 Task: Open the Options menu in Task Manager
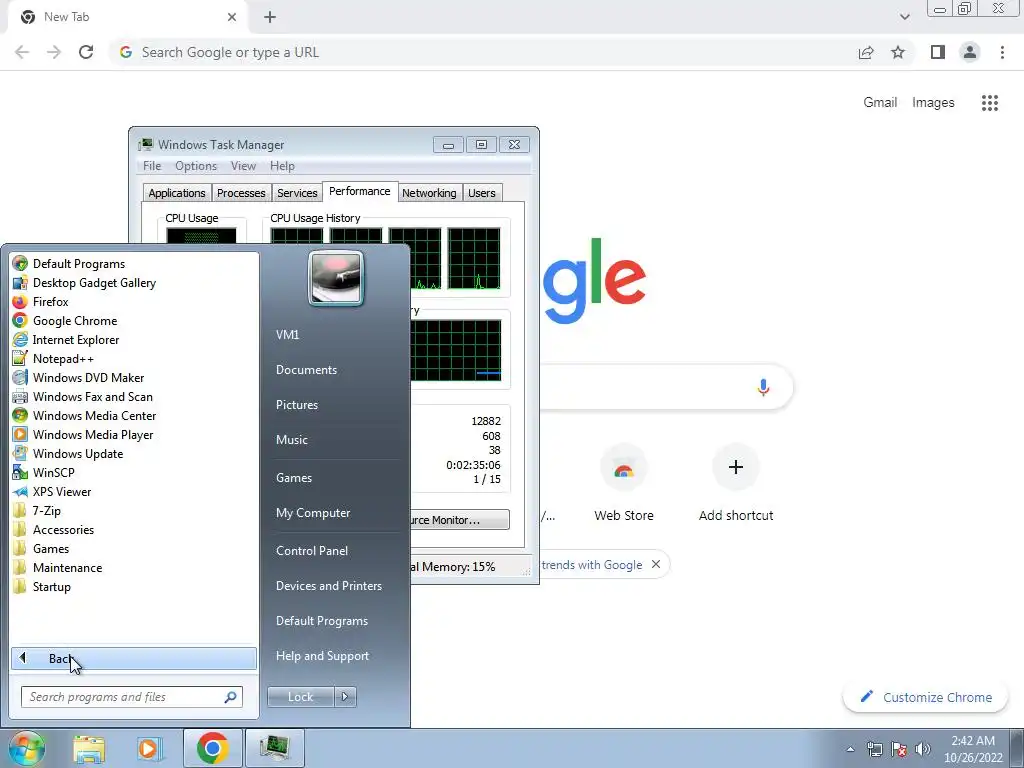point(196,166)
